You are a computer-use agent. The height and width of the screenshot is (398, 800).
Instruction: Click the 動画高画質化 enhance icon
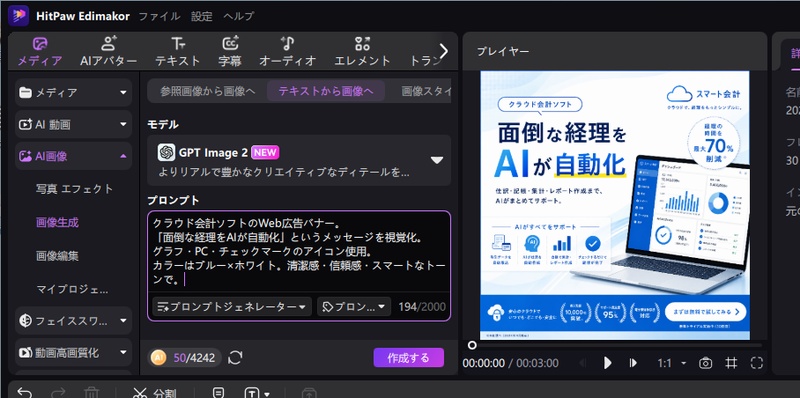point(26,353)
